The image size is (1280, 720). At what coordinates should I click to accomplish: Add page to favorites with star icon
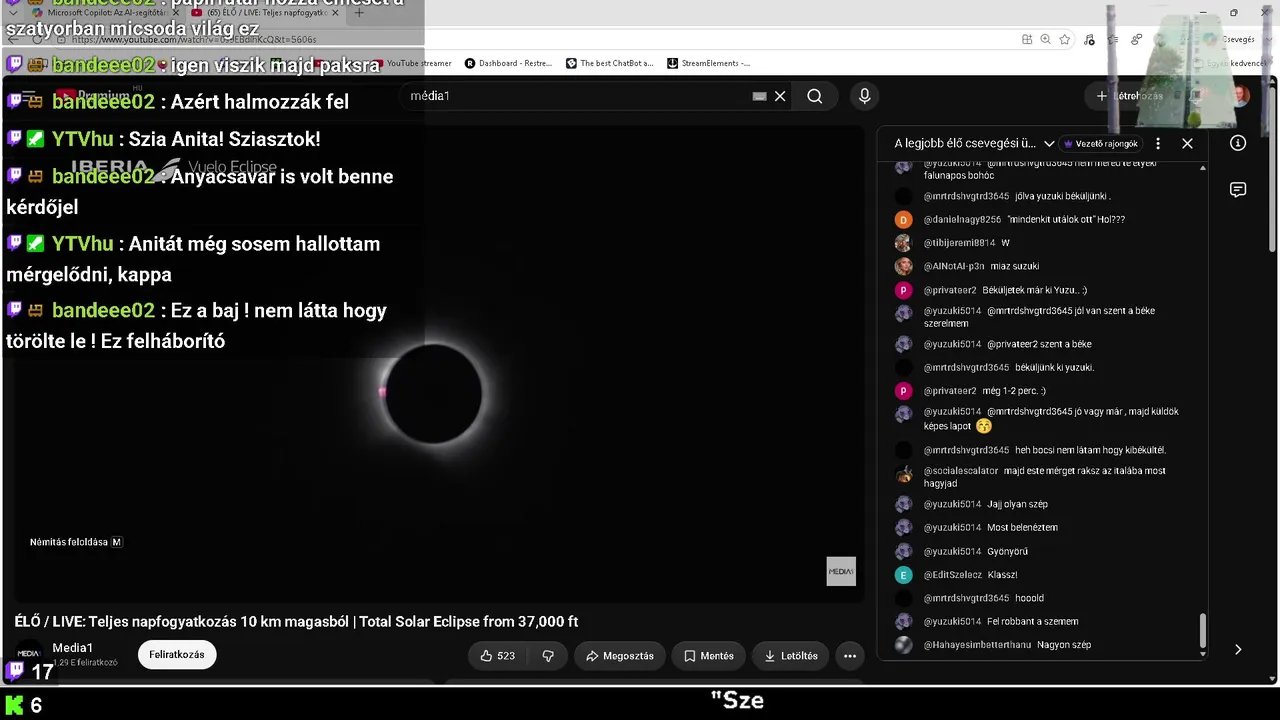point(1065,39)
